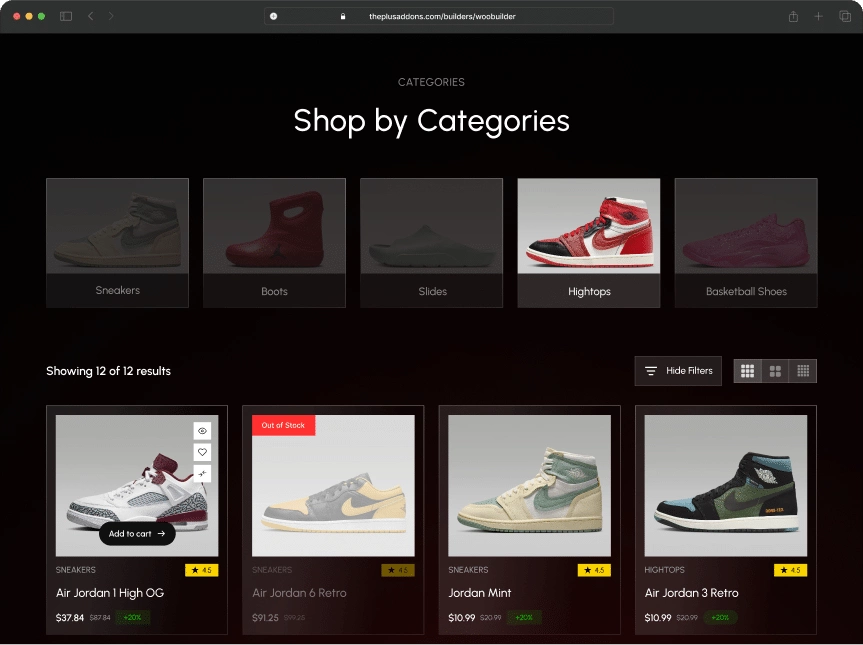Click the Out of Stock badge on Air Jordan 6 Retro
This screenshot has height=645, width=863.
pos(283,425)
